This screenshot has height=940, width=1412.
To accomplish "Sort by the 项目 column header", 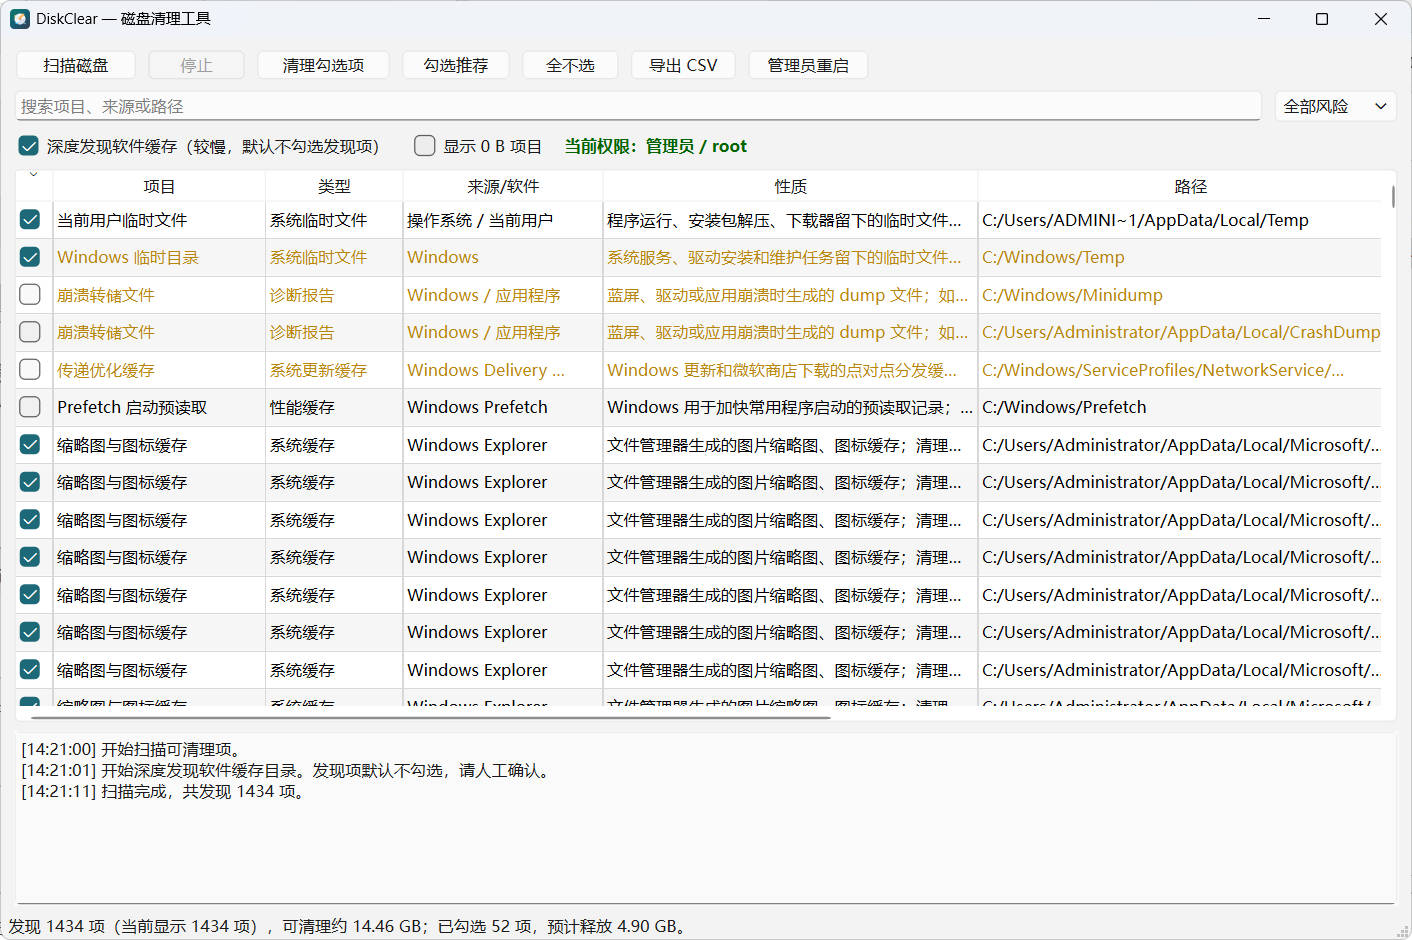I will point(159,186).
